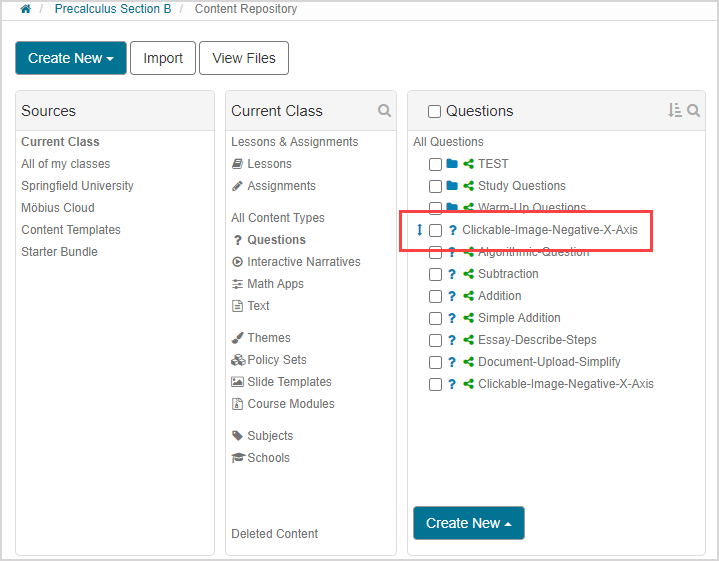Viewport: 719px width, 561px height.
Task: Open the bottom Create New dropdown
Action: (468, 523)
